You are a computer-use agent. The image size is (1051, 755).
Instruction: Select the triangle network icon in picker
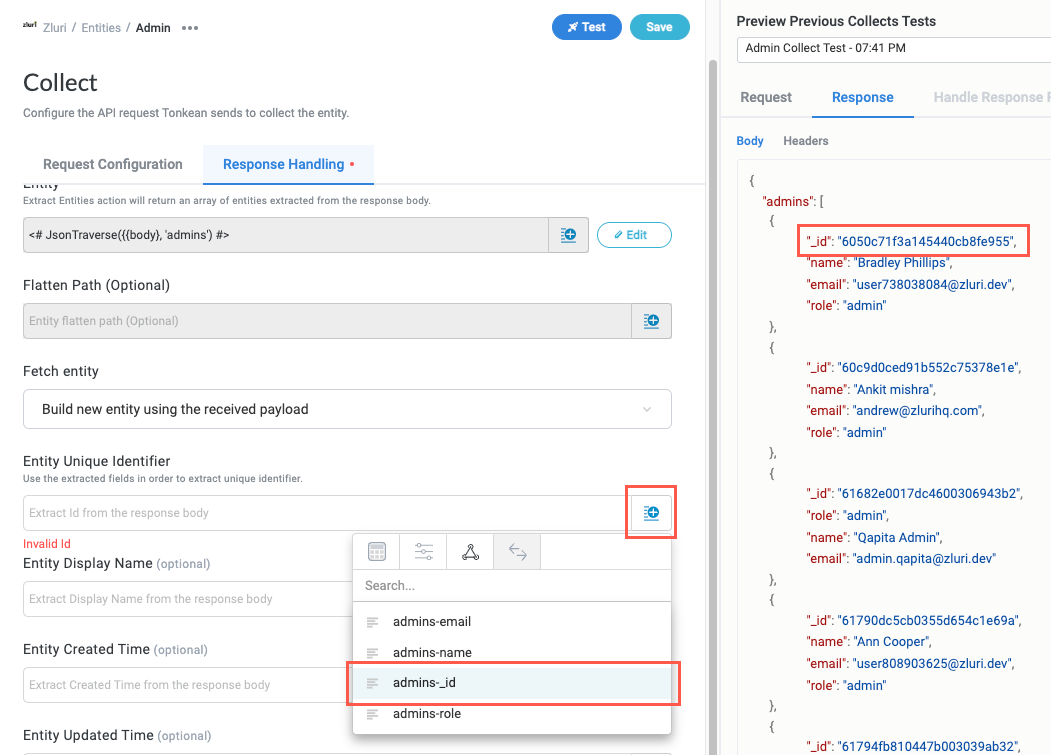point(470,552)
